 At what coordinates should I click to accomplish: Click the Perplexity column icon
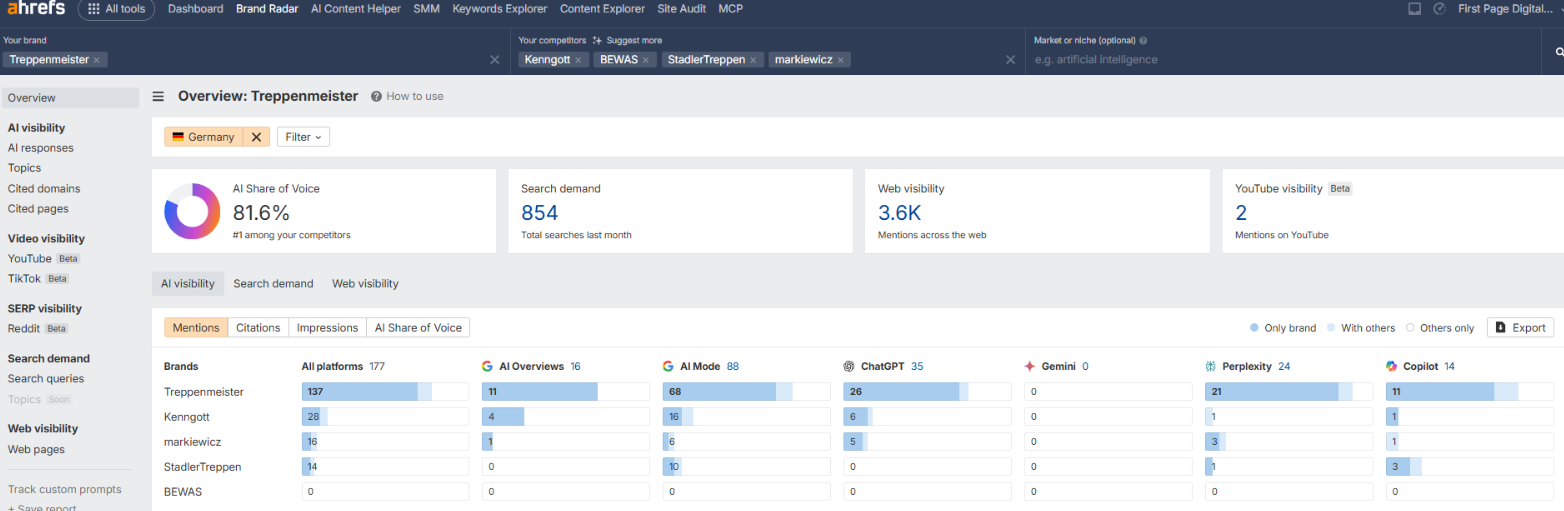coord(1210,366)
